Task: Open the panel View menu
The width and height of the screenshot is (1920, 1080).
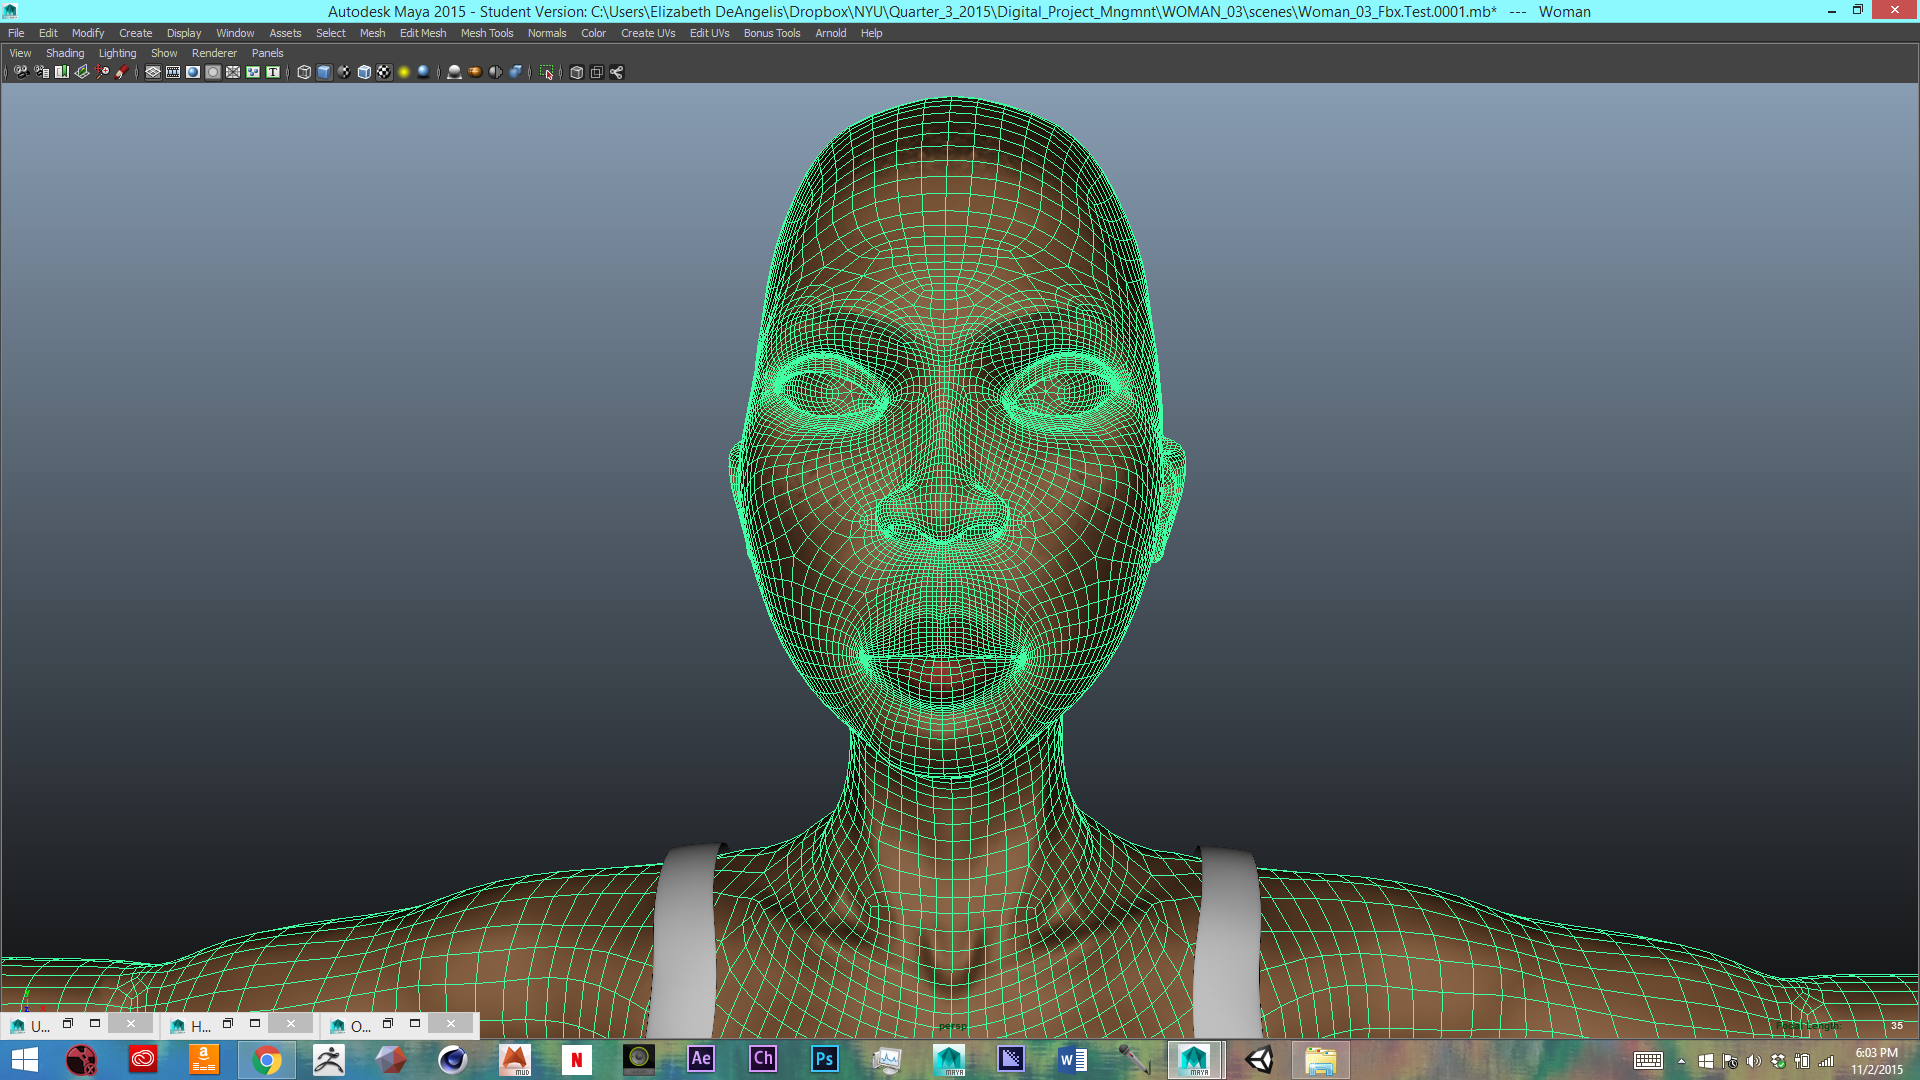Action: (x=20, y=53)
